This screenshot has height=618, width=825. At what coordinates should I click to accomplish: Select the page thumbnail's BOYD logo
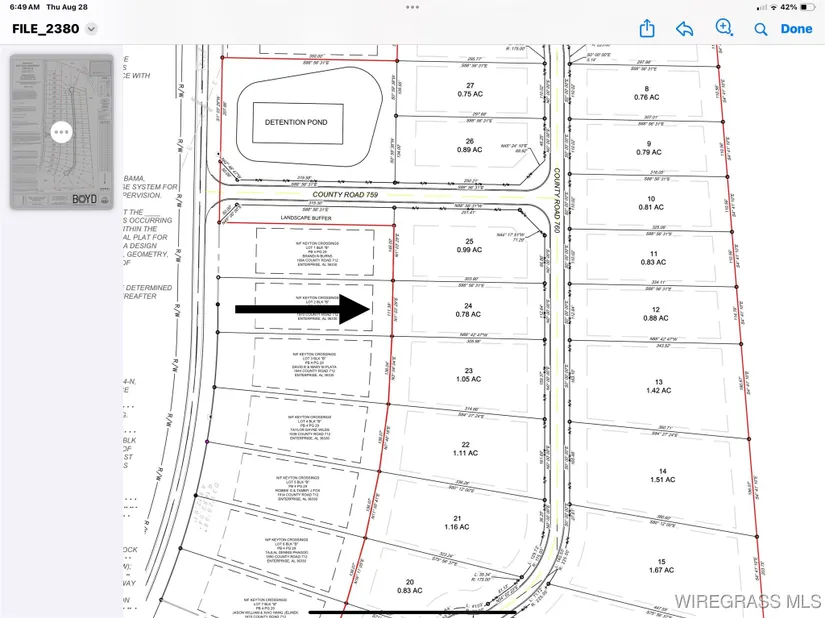point(84,198)
